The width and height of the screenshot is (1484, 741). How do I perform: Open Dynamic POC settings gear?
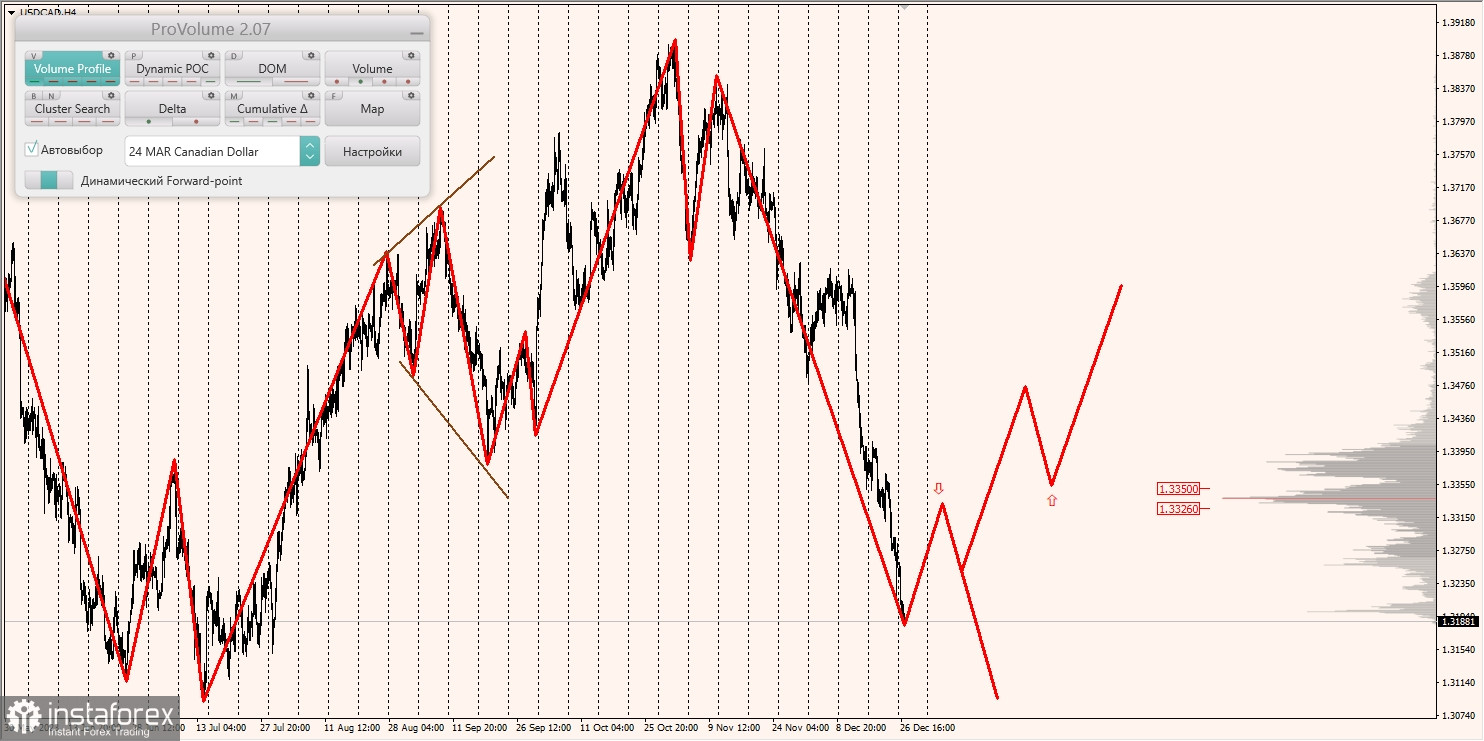click(x=211, y=55)
